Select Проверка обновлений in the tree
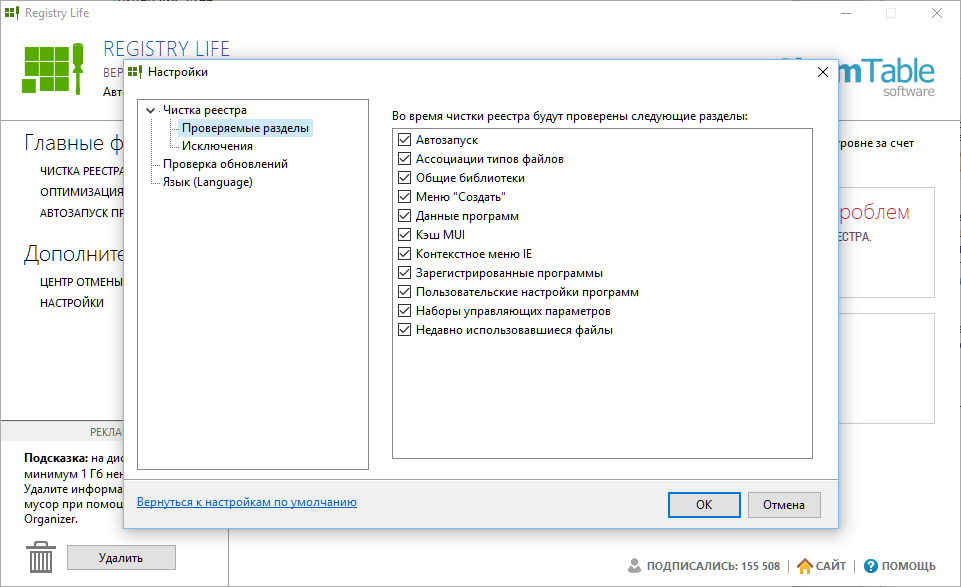 coord(225,164)
